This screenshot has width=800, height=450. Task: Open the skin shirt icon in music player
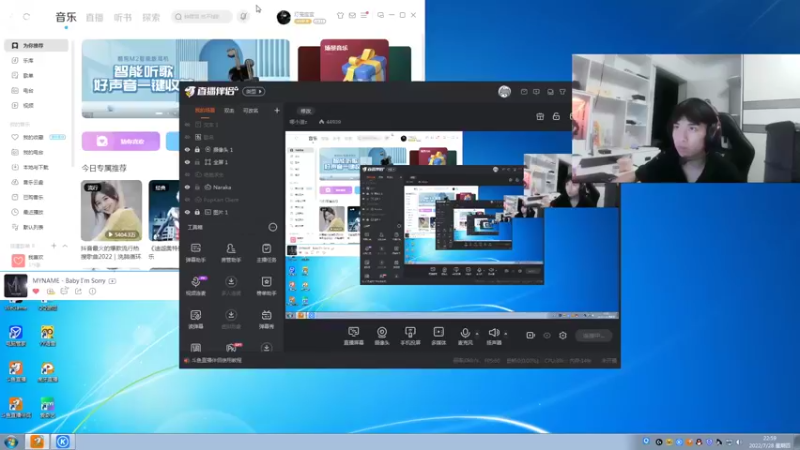tap(340, 15)
